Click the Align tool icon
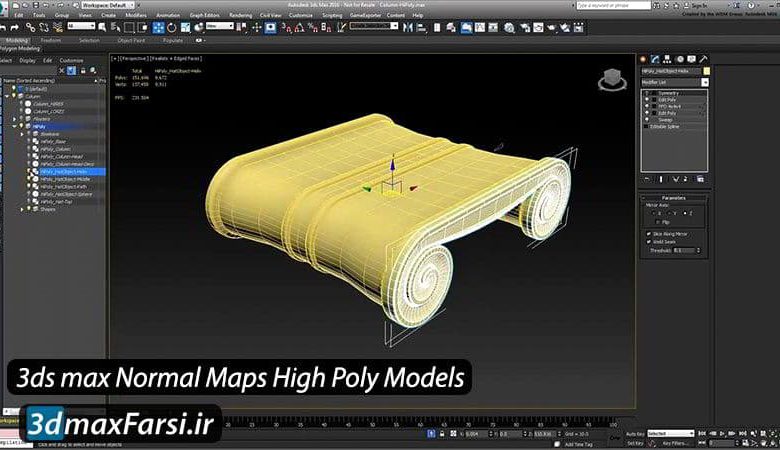The height and width of the screenshot is (450, 780). tap(421, 28)
